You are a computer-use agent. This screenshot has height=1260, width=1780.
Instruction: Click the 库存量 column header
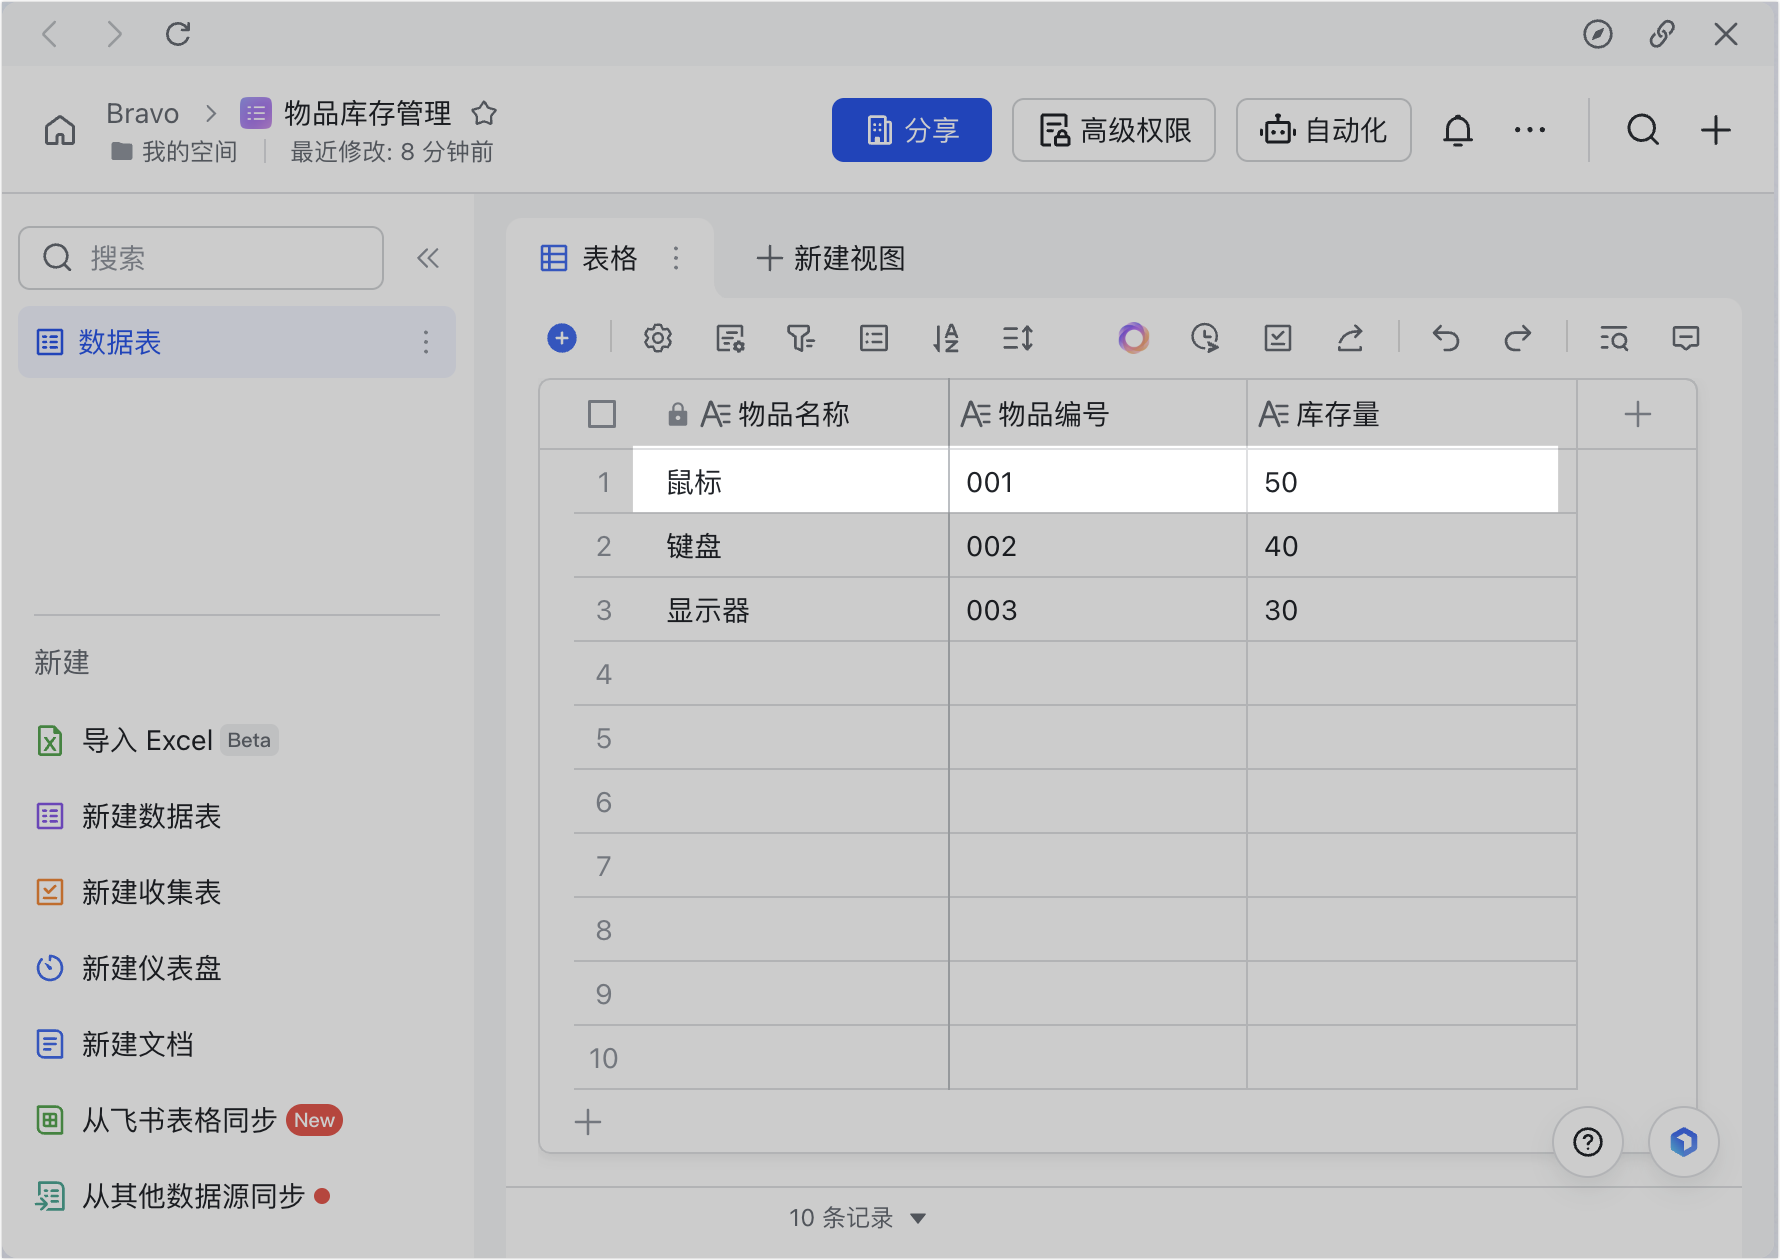pyautogui.click(x=1412, y=414)
